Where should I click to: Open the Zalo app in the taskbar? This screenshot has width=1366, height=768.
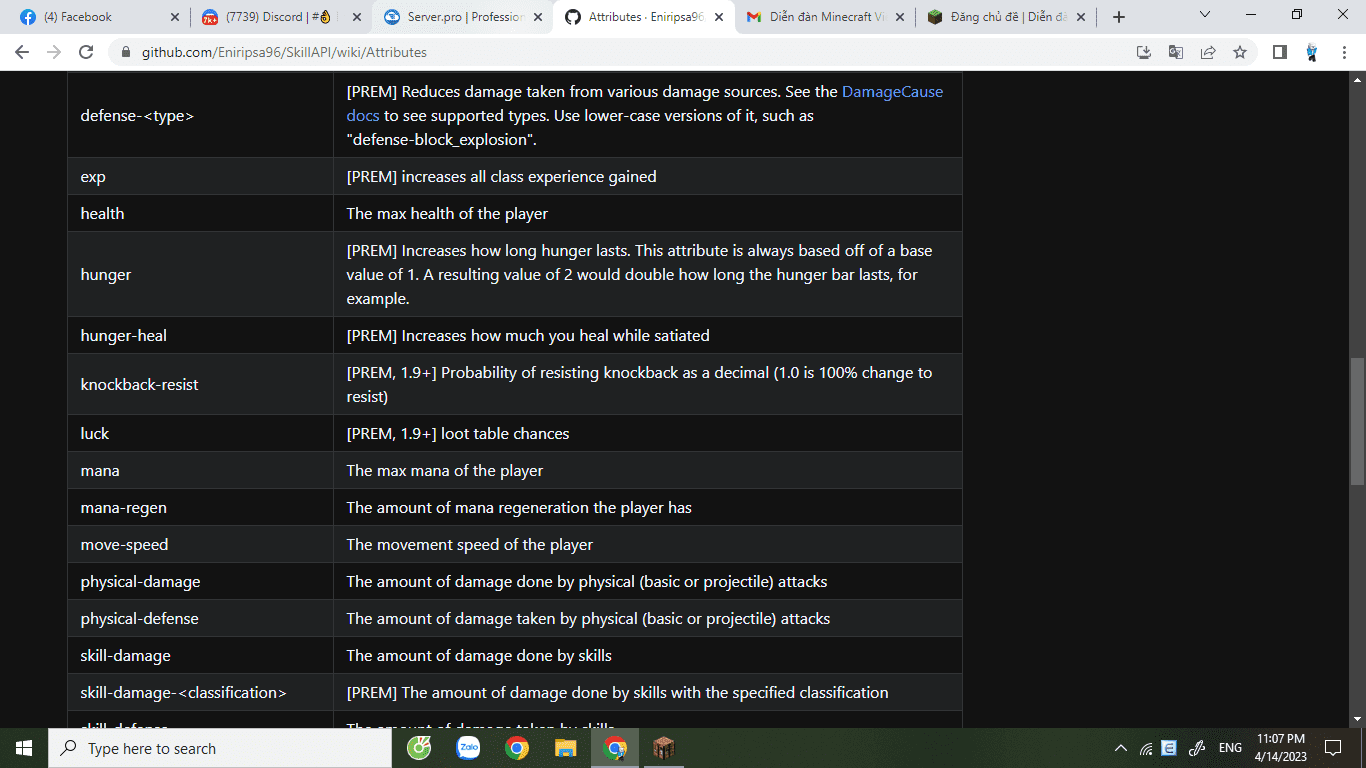click(468, 748)
